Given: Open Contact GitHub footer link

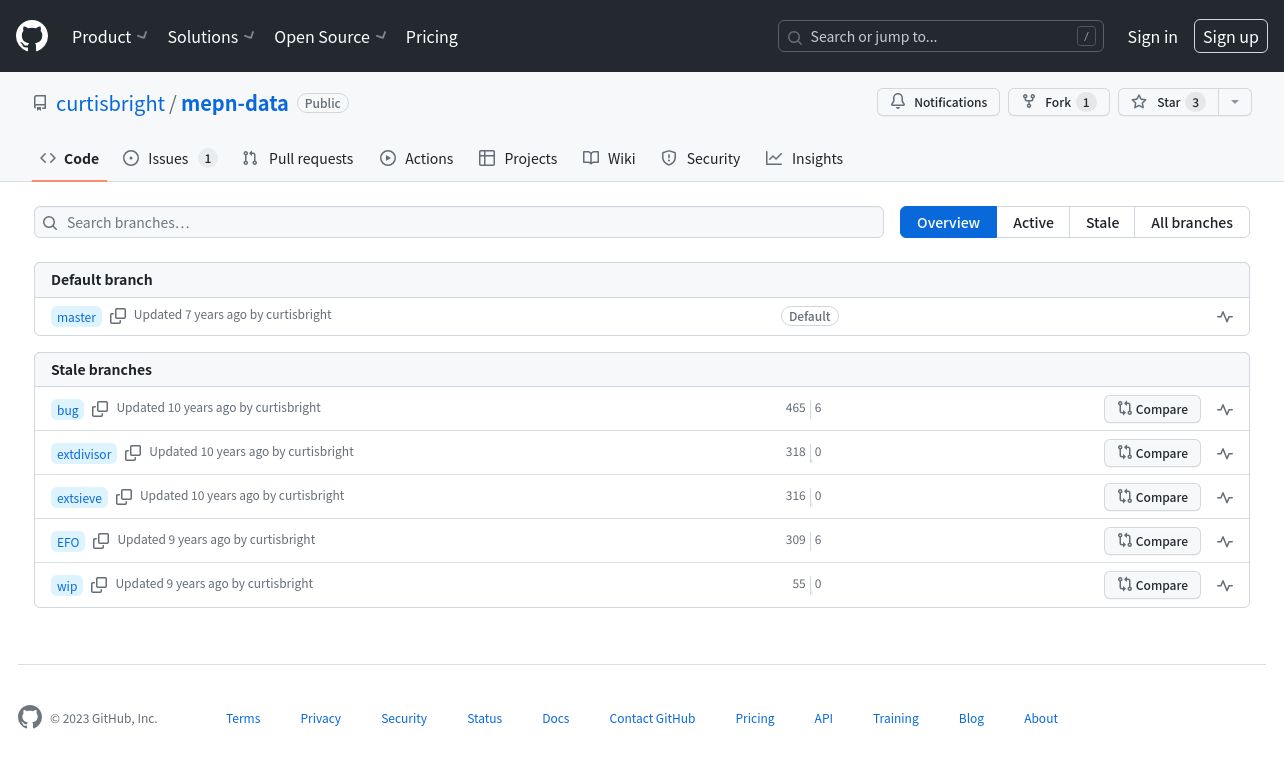Looking at the screenshot, I should pos(652,718).
